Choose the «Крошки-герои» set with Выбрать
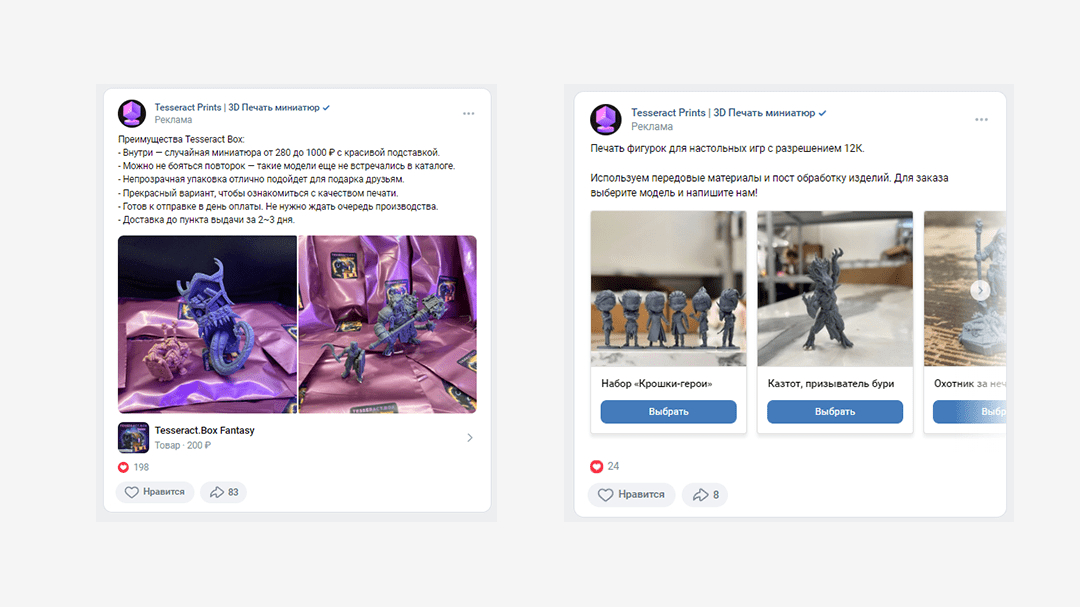Screen dimensions: 1080x607 coord(668,411)
